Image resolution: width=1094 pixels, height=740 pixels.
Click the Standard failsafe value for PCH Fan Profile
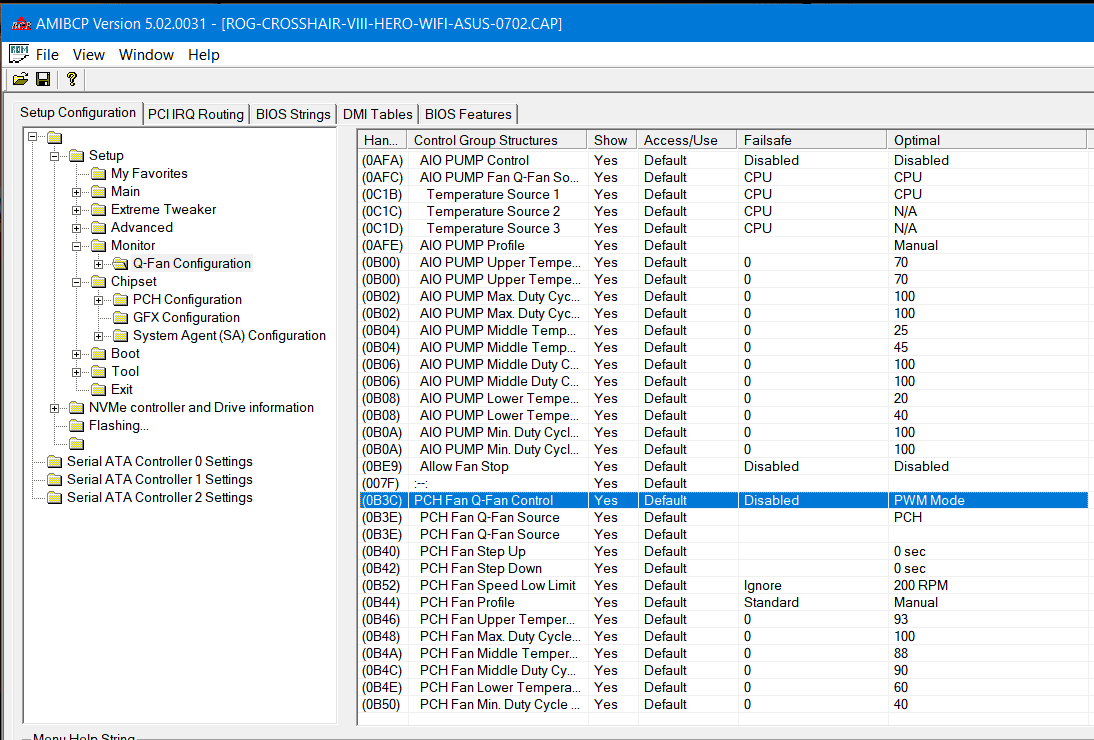tap(771, 603)
